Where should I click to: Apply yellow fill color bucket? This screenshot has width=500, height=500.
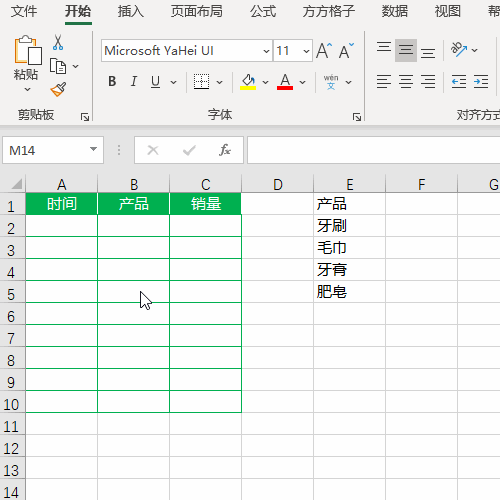tap(248, 82)
